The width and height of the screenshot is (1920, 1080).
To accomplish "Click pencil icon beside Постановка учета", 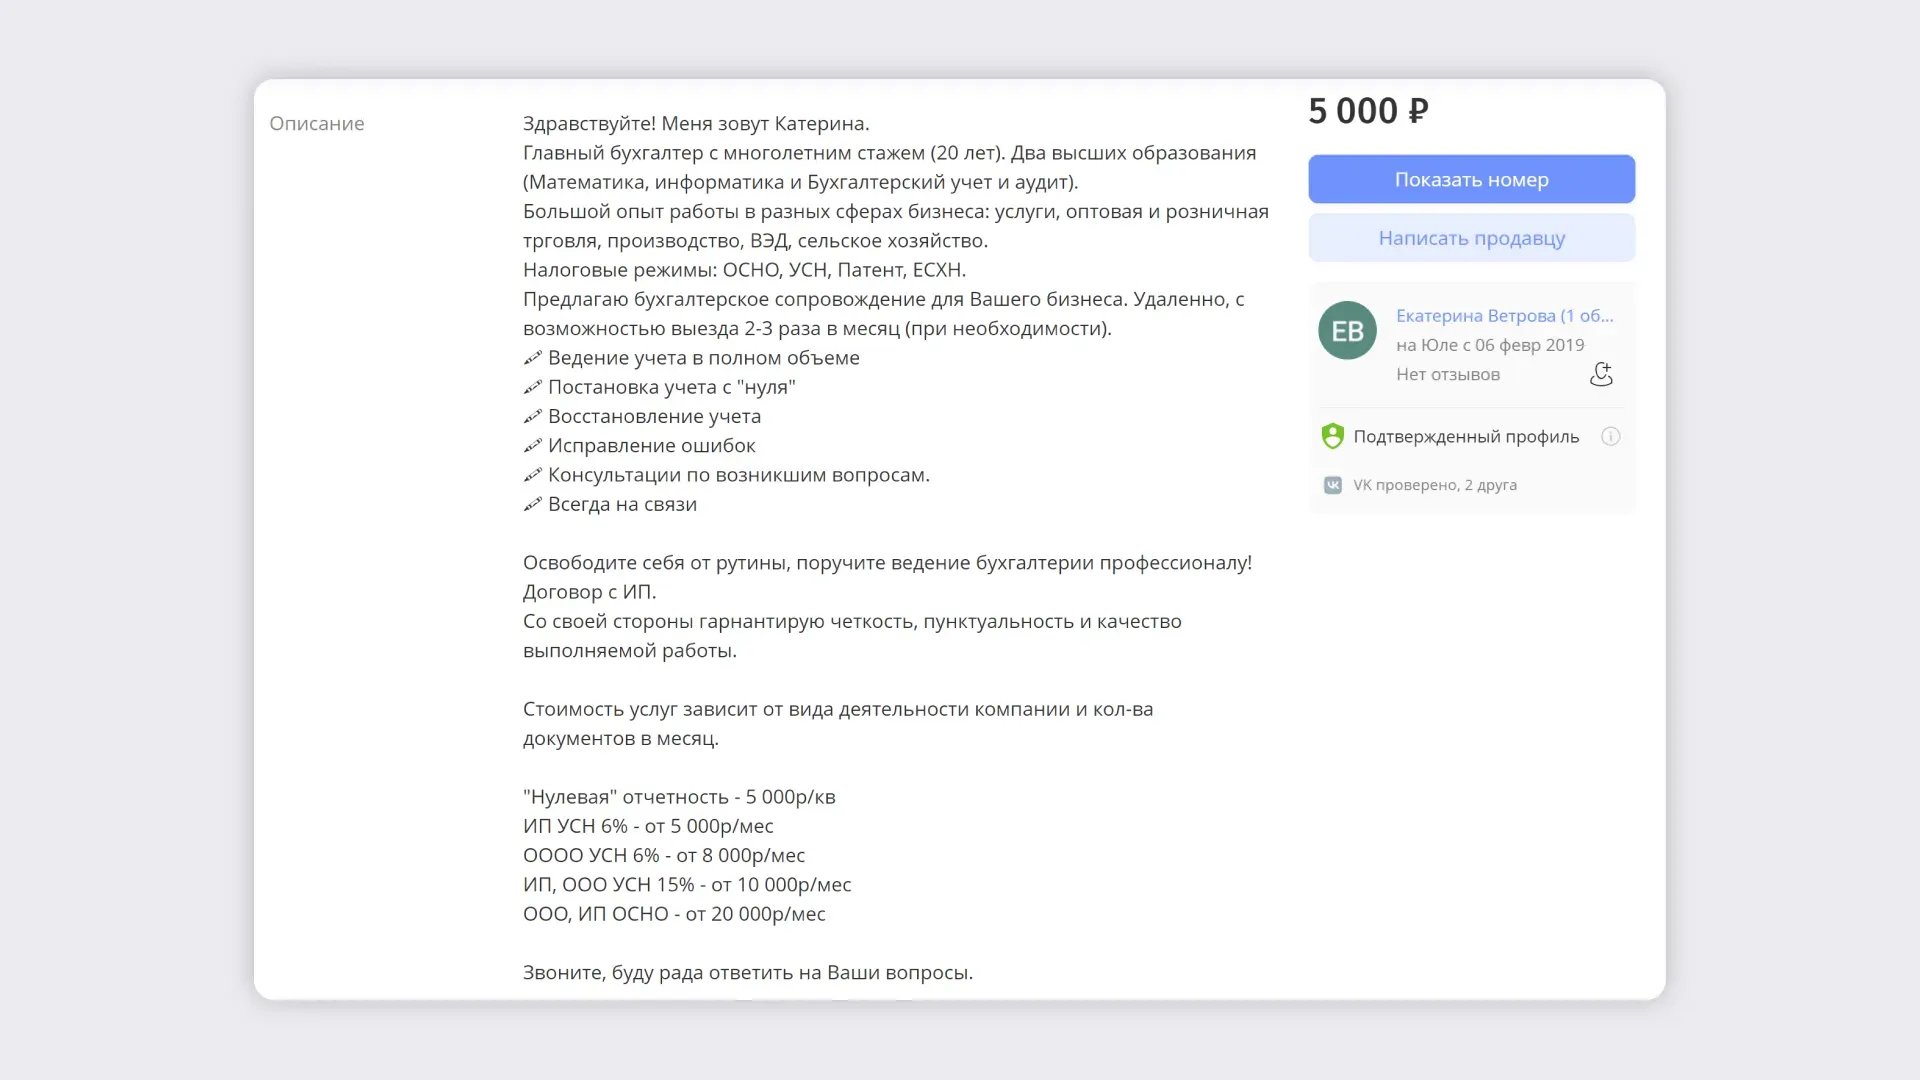I will [x=533, y=386].
